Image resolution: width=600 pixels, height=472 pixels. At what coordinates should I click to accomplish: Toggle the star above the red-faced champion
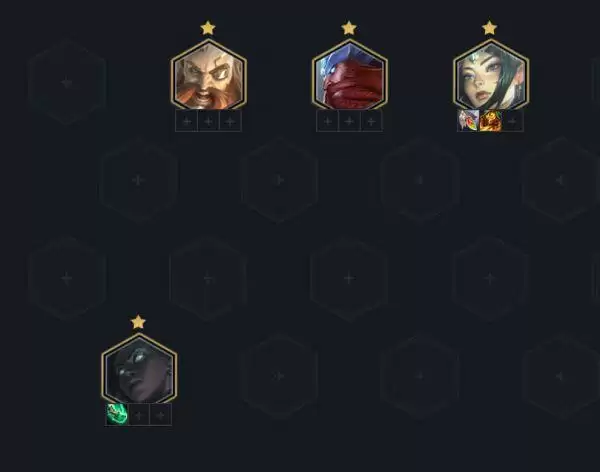[x=349, y=28]
